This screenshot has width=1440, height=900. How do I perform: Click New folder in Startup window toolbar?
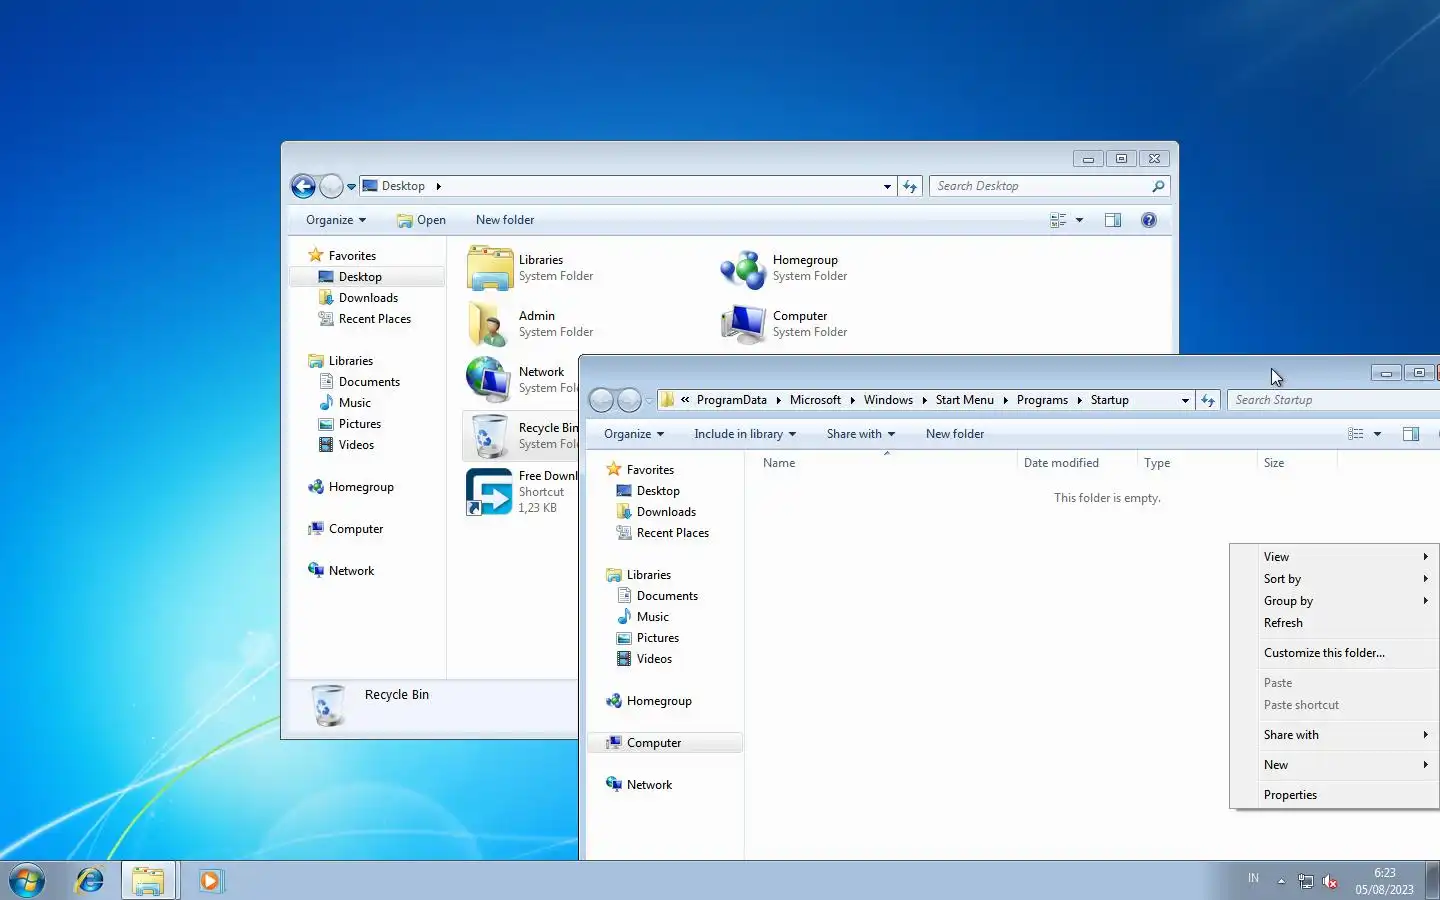pos(955,434)
